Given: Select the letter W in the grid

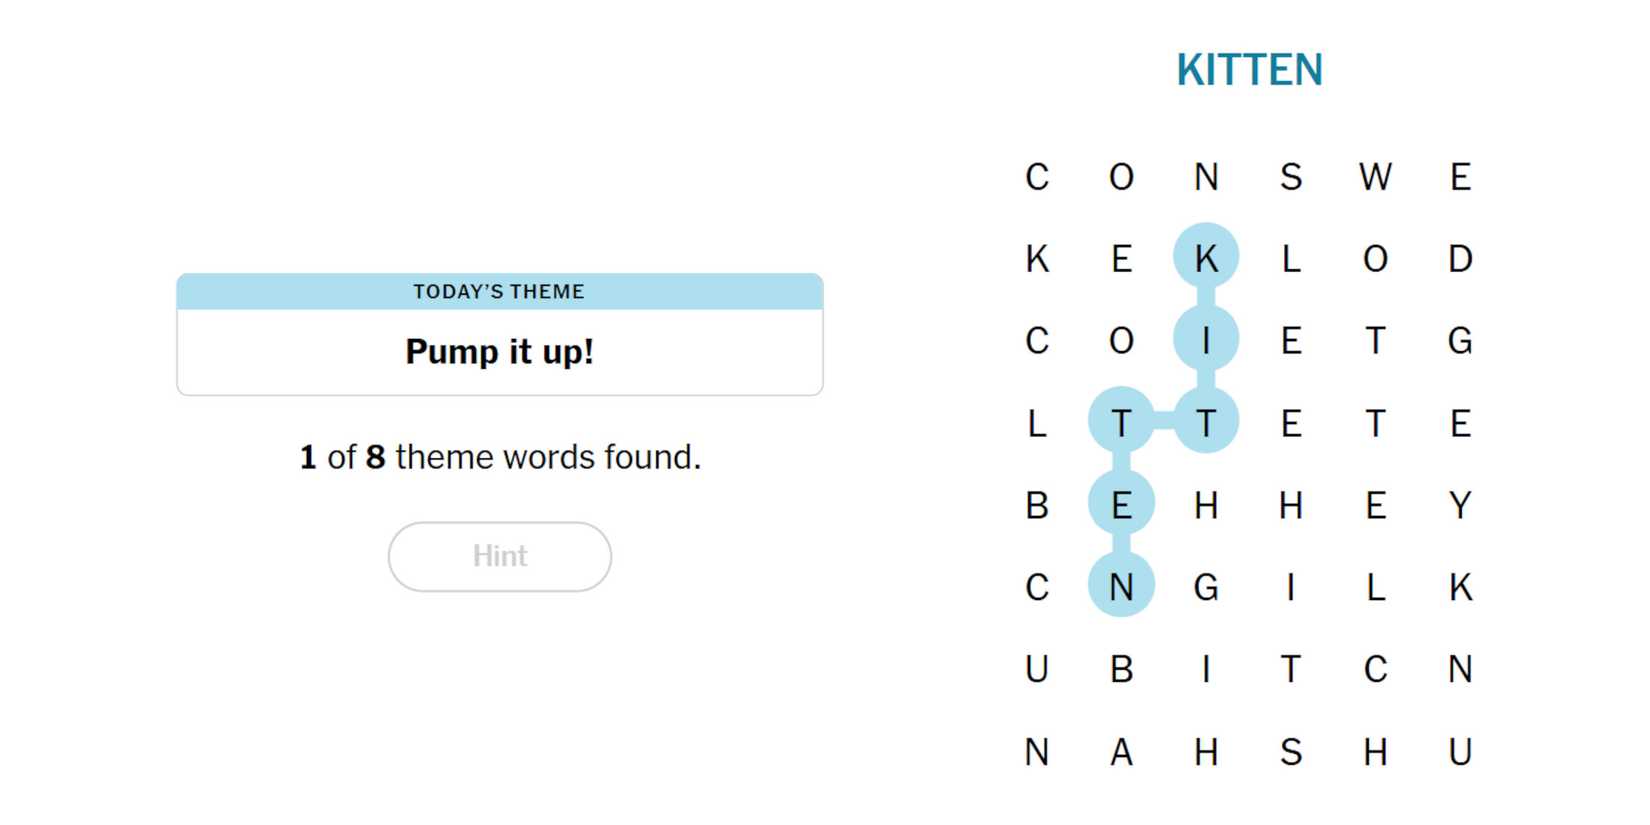Looking at the screenshot, I should [1375, 177].
